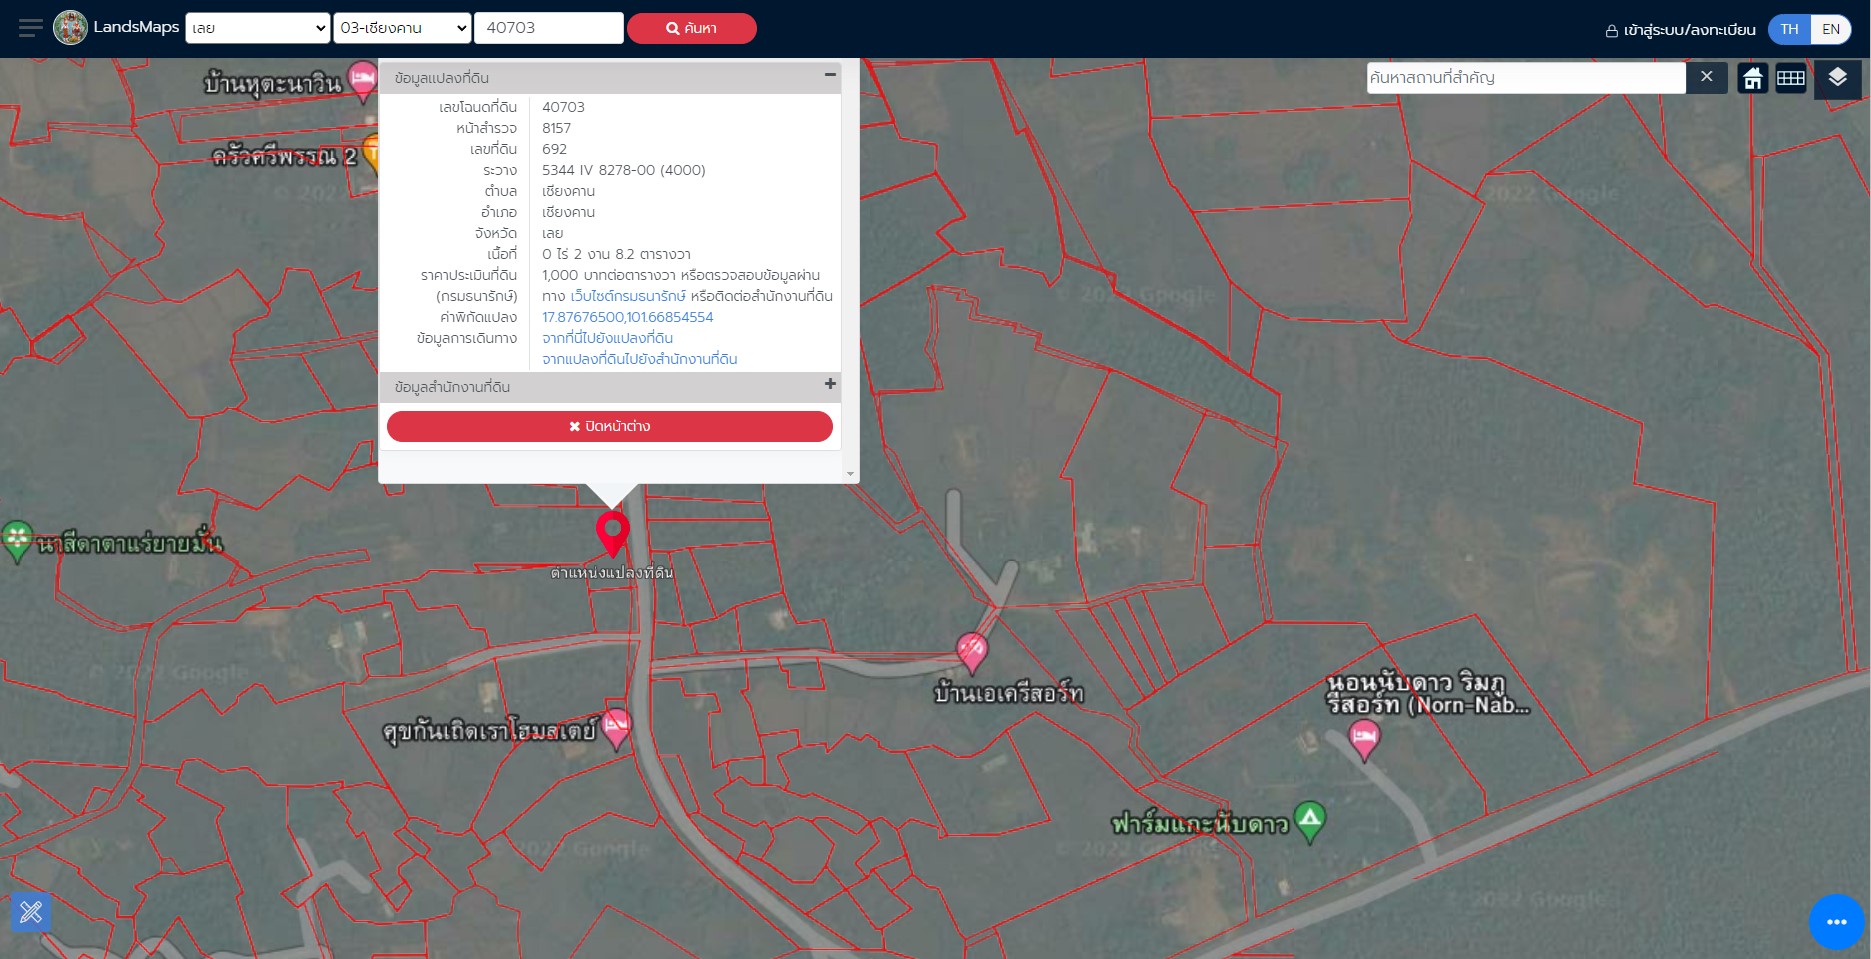
Task: Open the grid table icon
Action: pyautogui.click(x=1790, y=78)
